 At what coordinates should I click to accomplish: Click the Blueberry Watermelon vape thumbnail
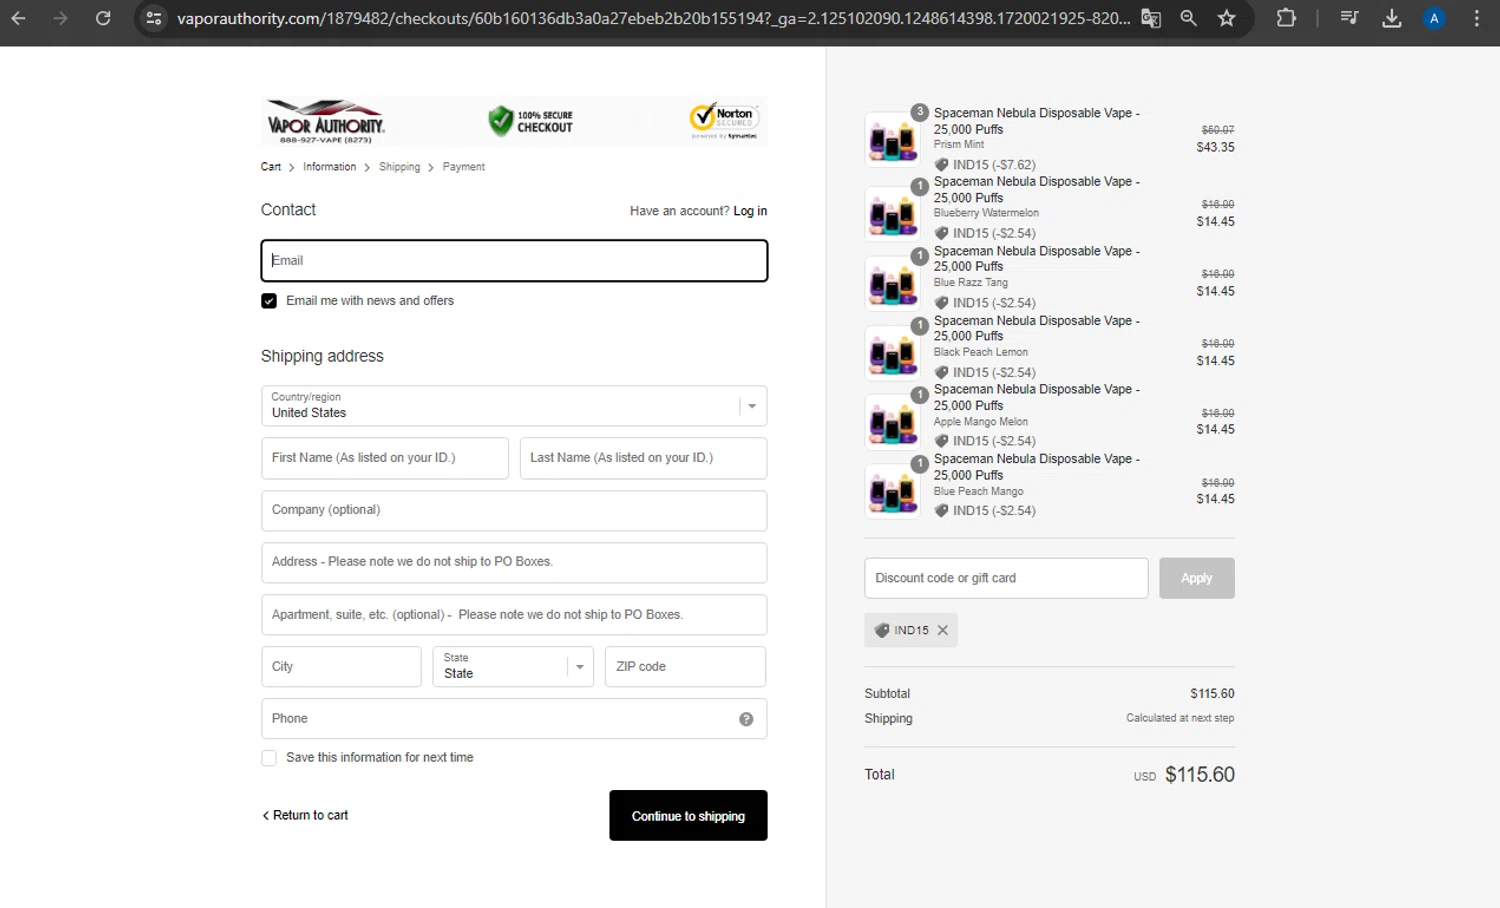coord(892,213)
